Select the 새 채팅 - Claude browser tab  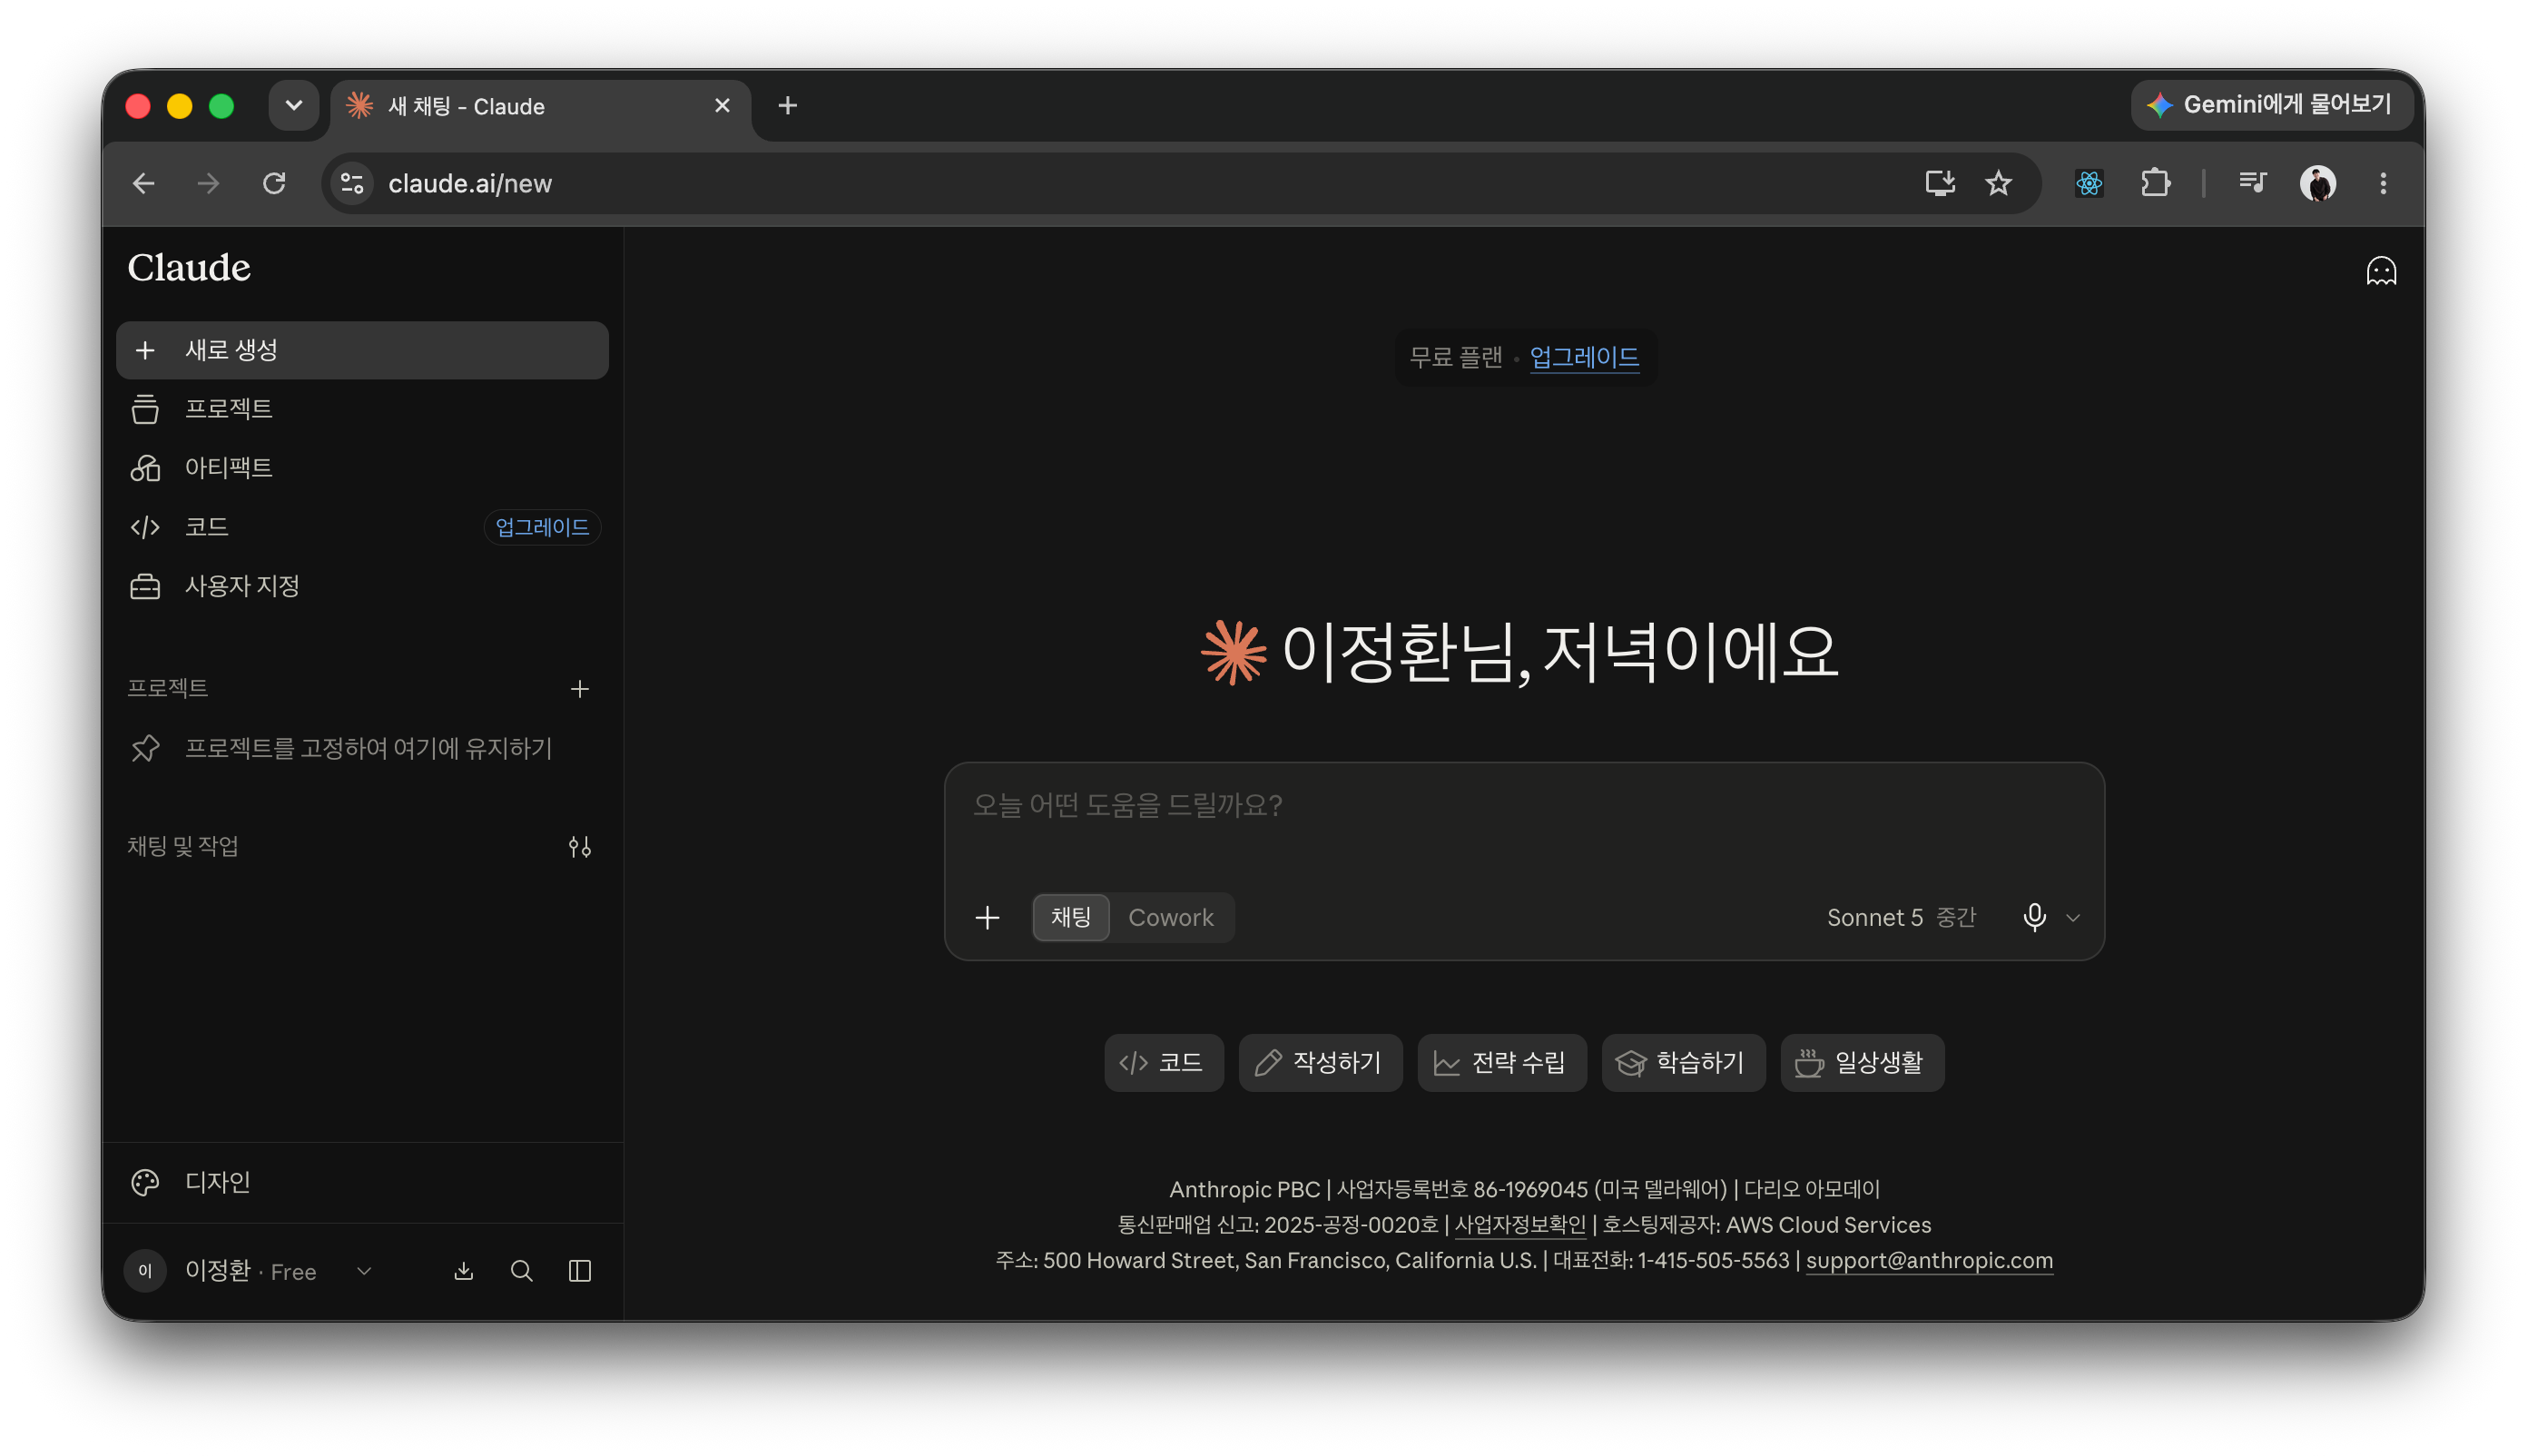(x=540, y=106)
